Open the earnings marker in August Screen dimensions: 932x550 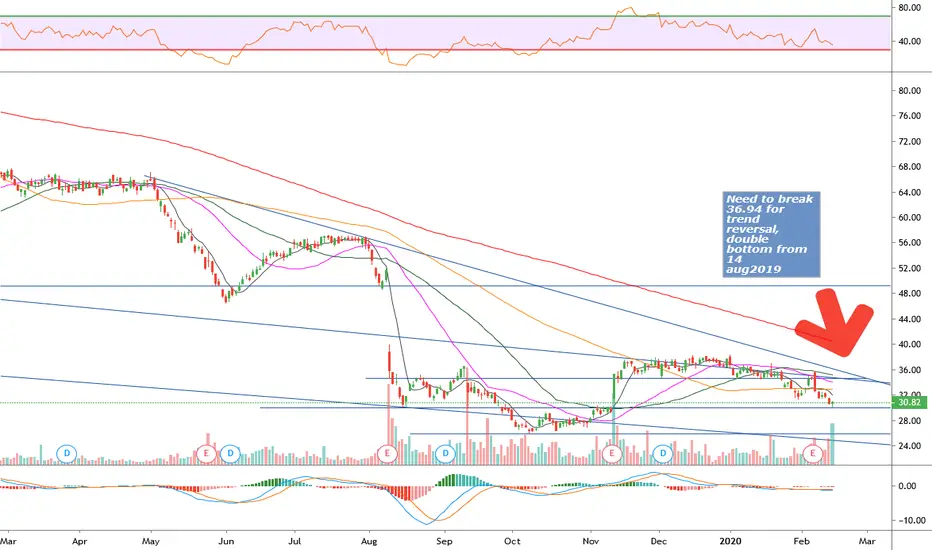pyautogui.click(x=387, y=454)
